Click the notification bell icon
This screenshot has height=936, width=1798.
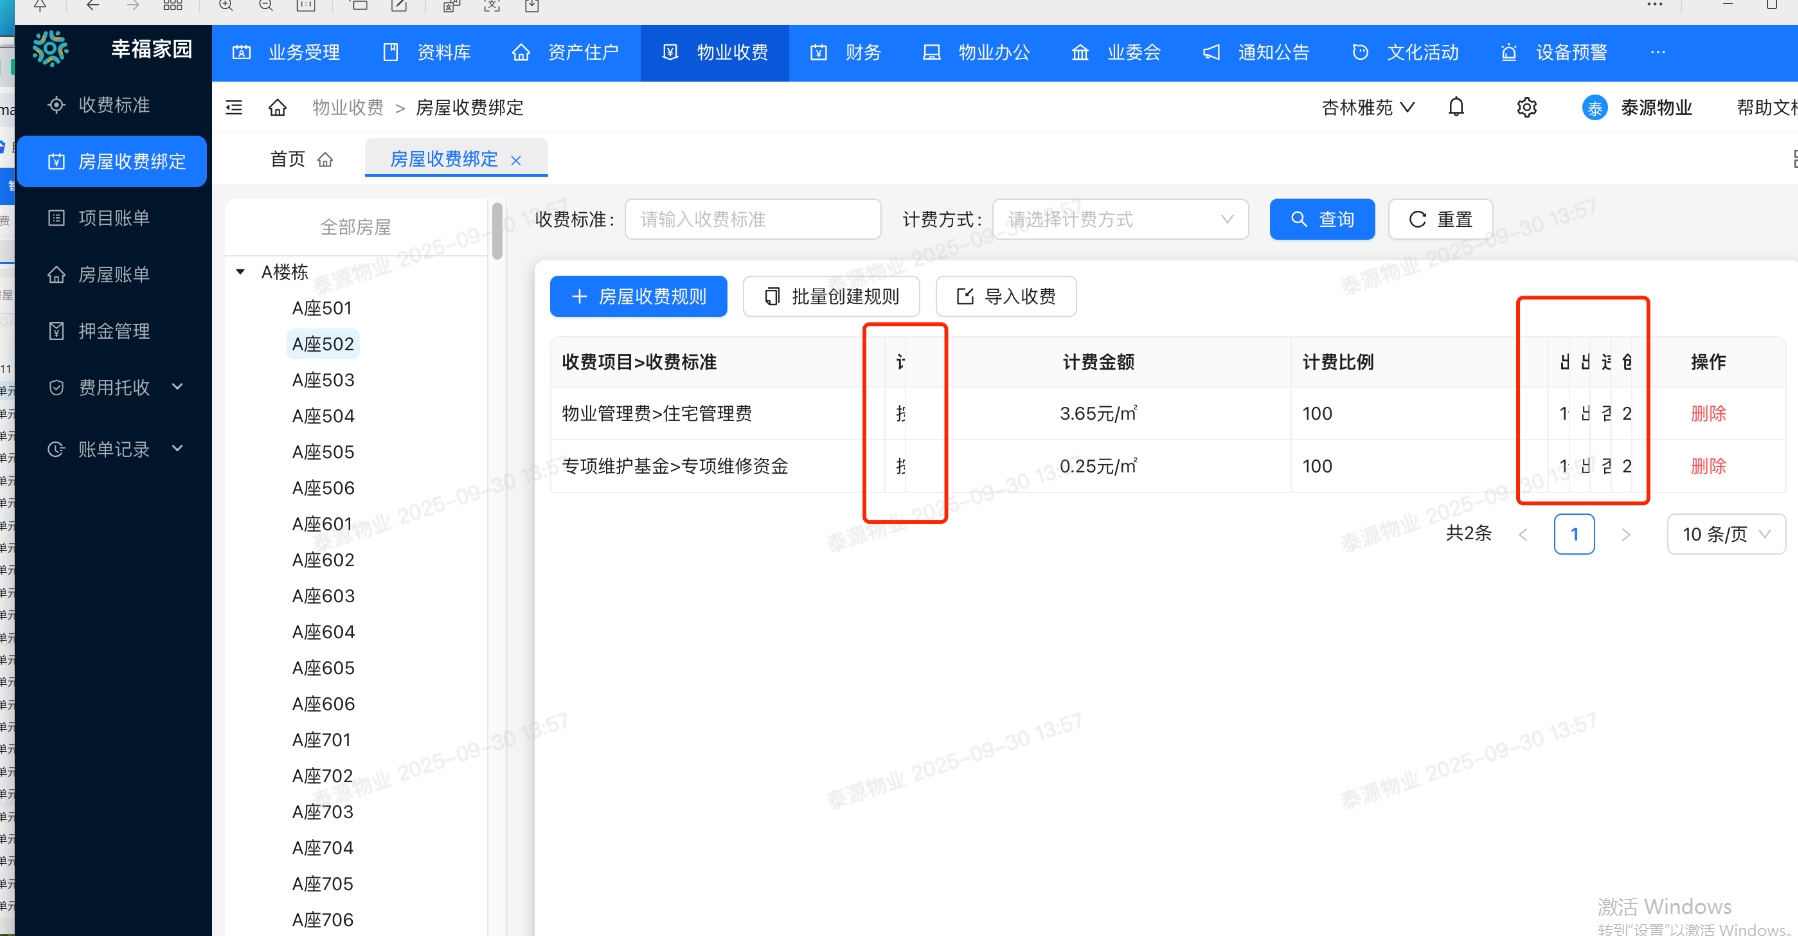(x=1456, y=107)
